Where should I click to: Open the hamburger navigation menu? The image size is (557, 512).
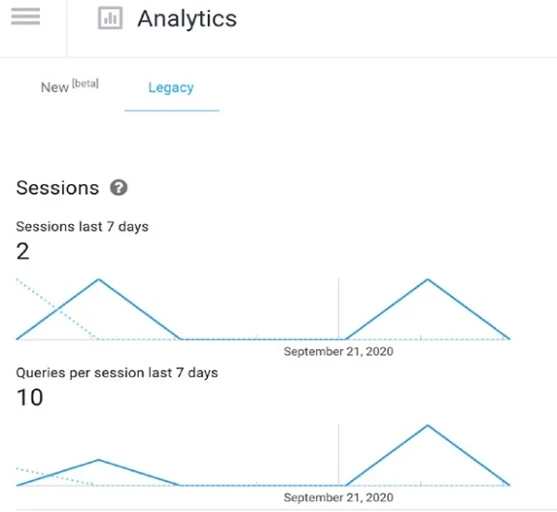click(26, 16)
